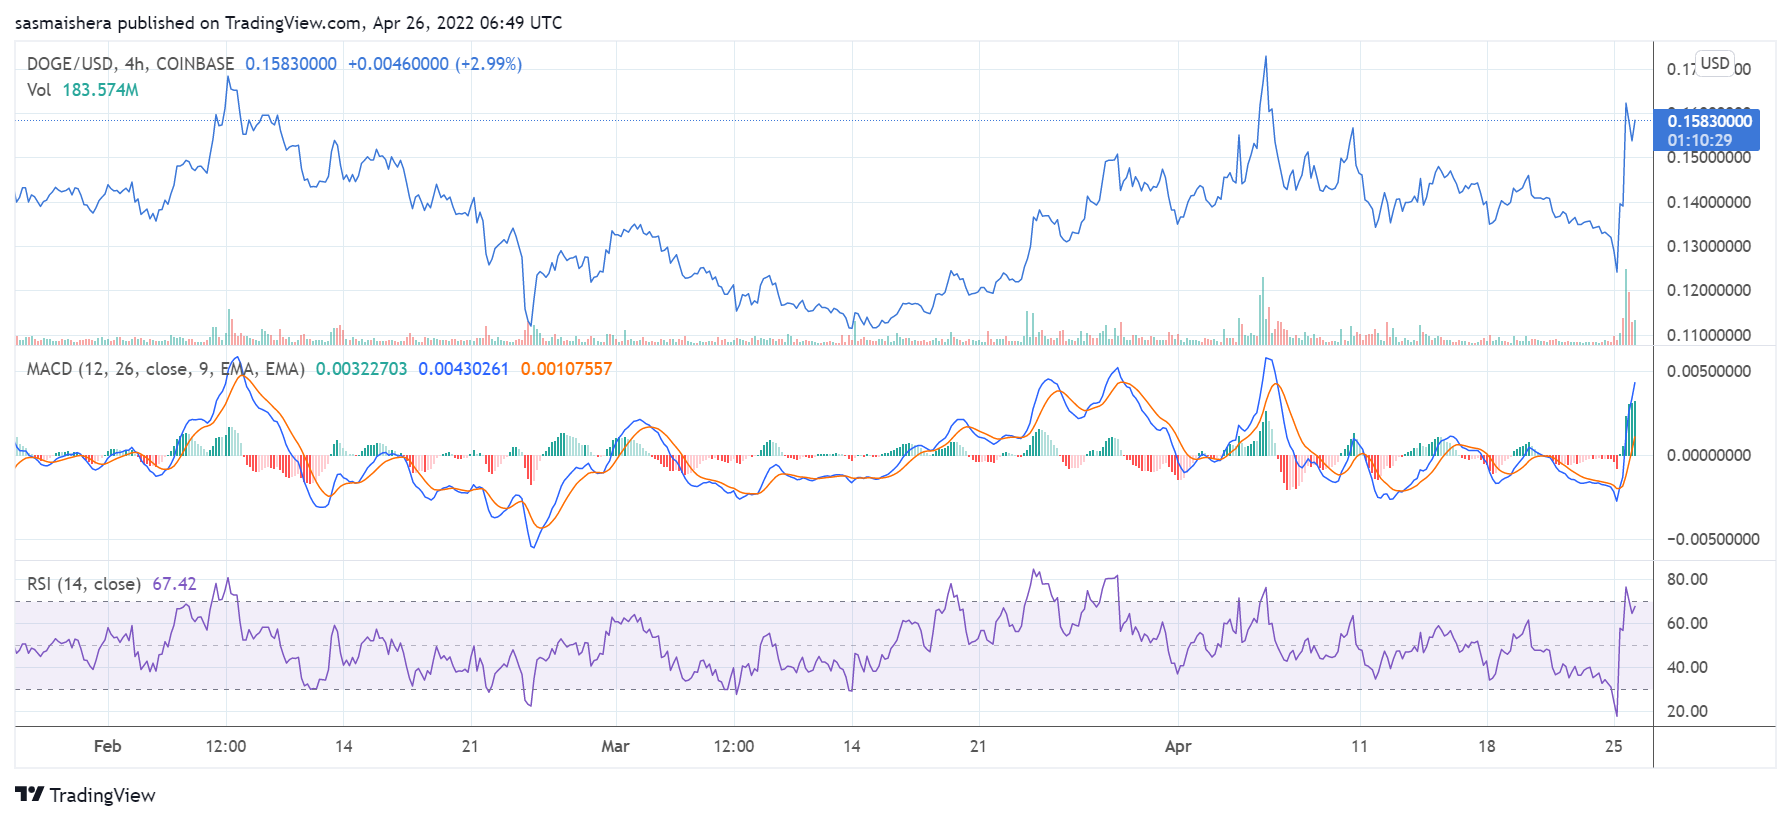Screen dimensions: 1791x821
Task: Click MACD line value 0.00430261
Action: click(464, 369)
